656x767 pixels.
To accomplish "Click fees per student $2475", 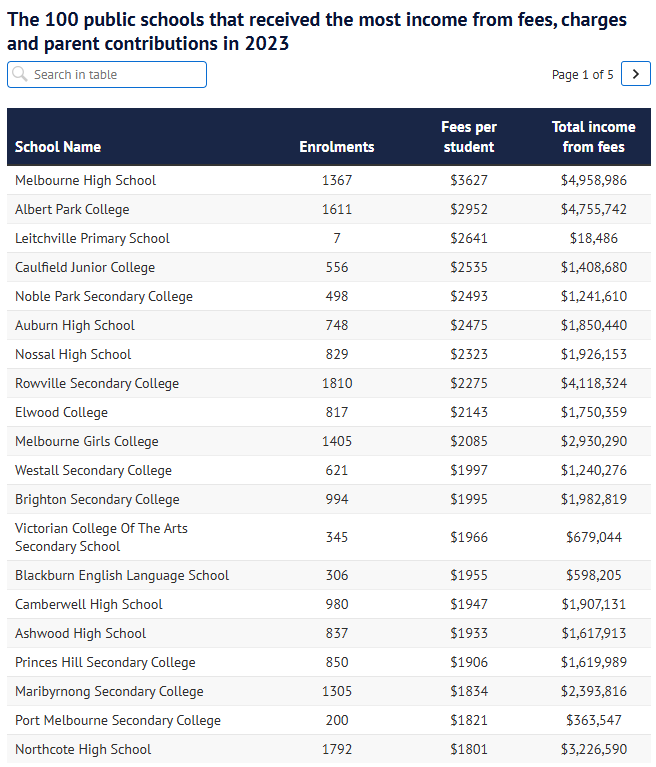I will [469, 325].
